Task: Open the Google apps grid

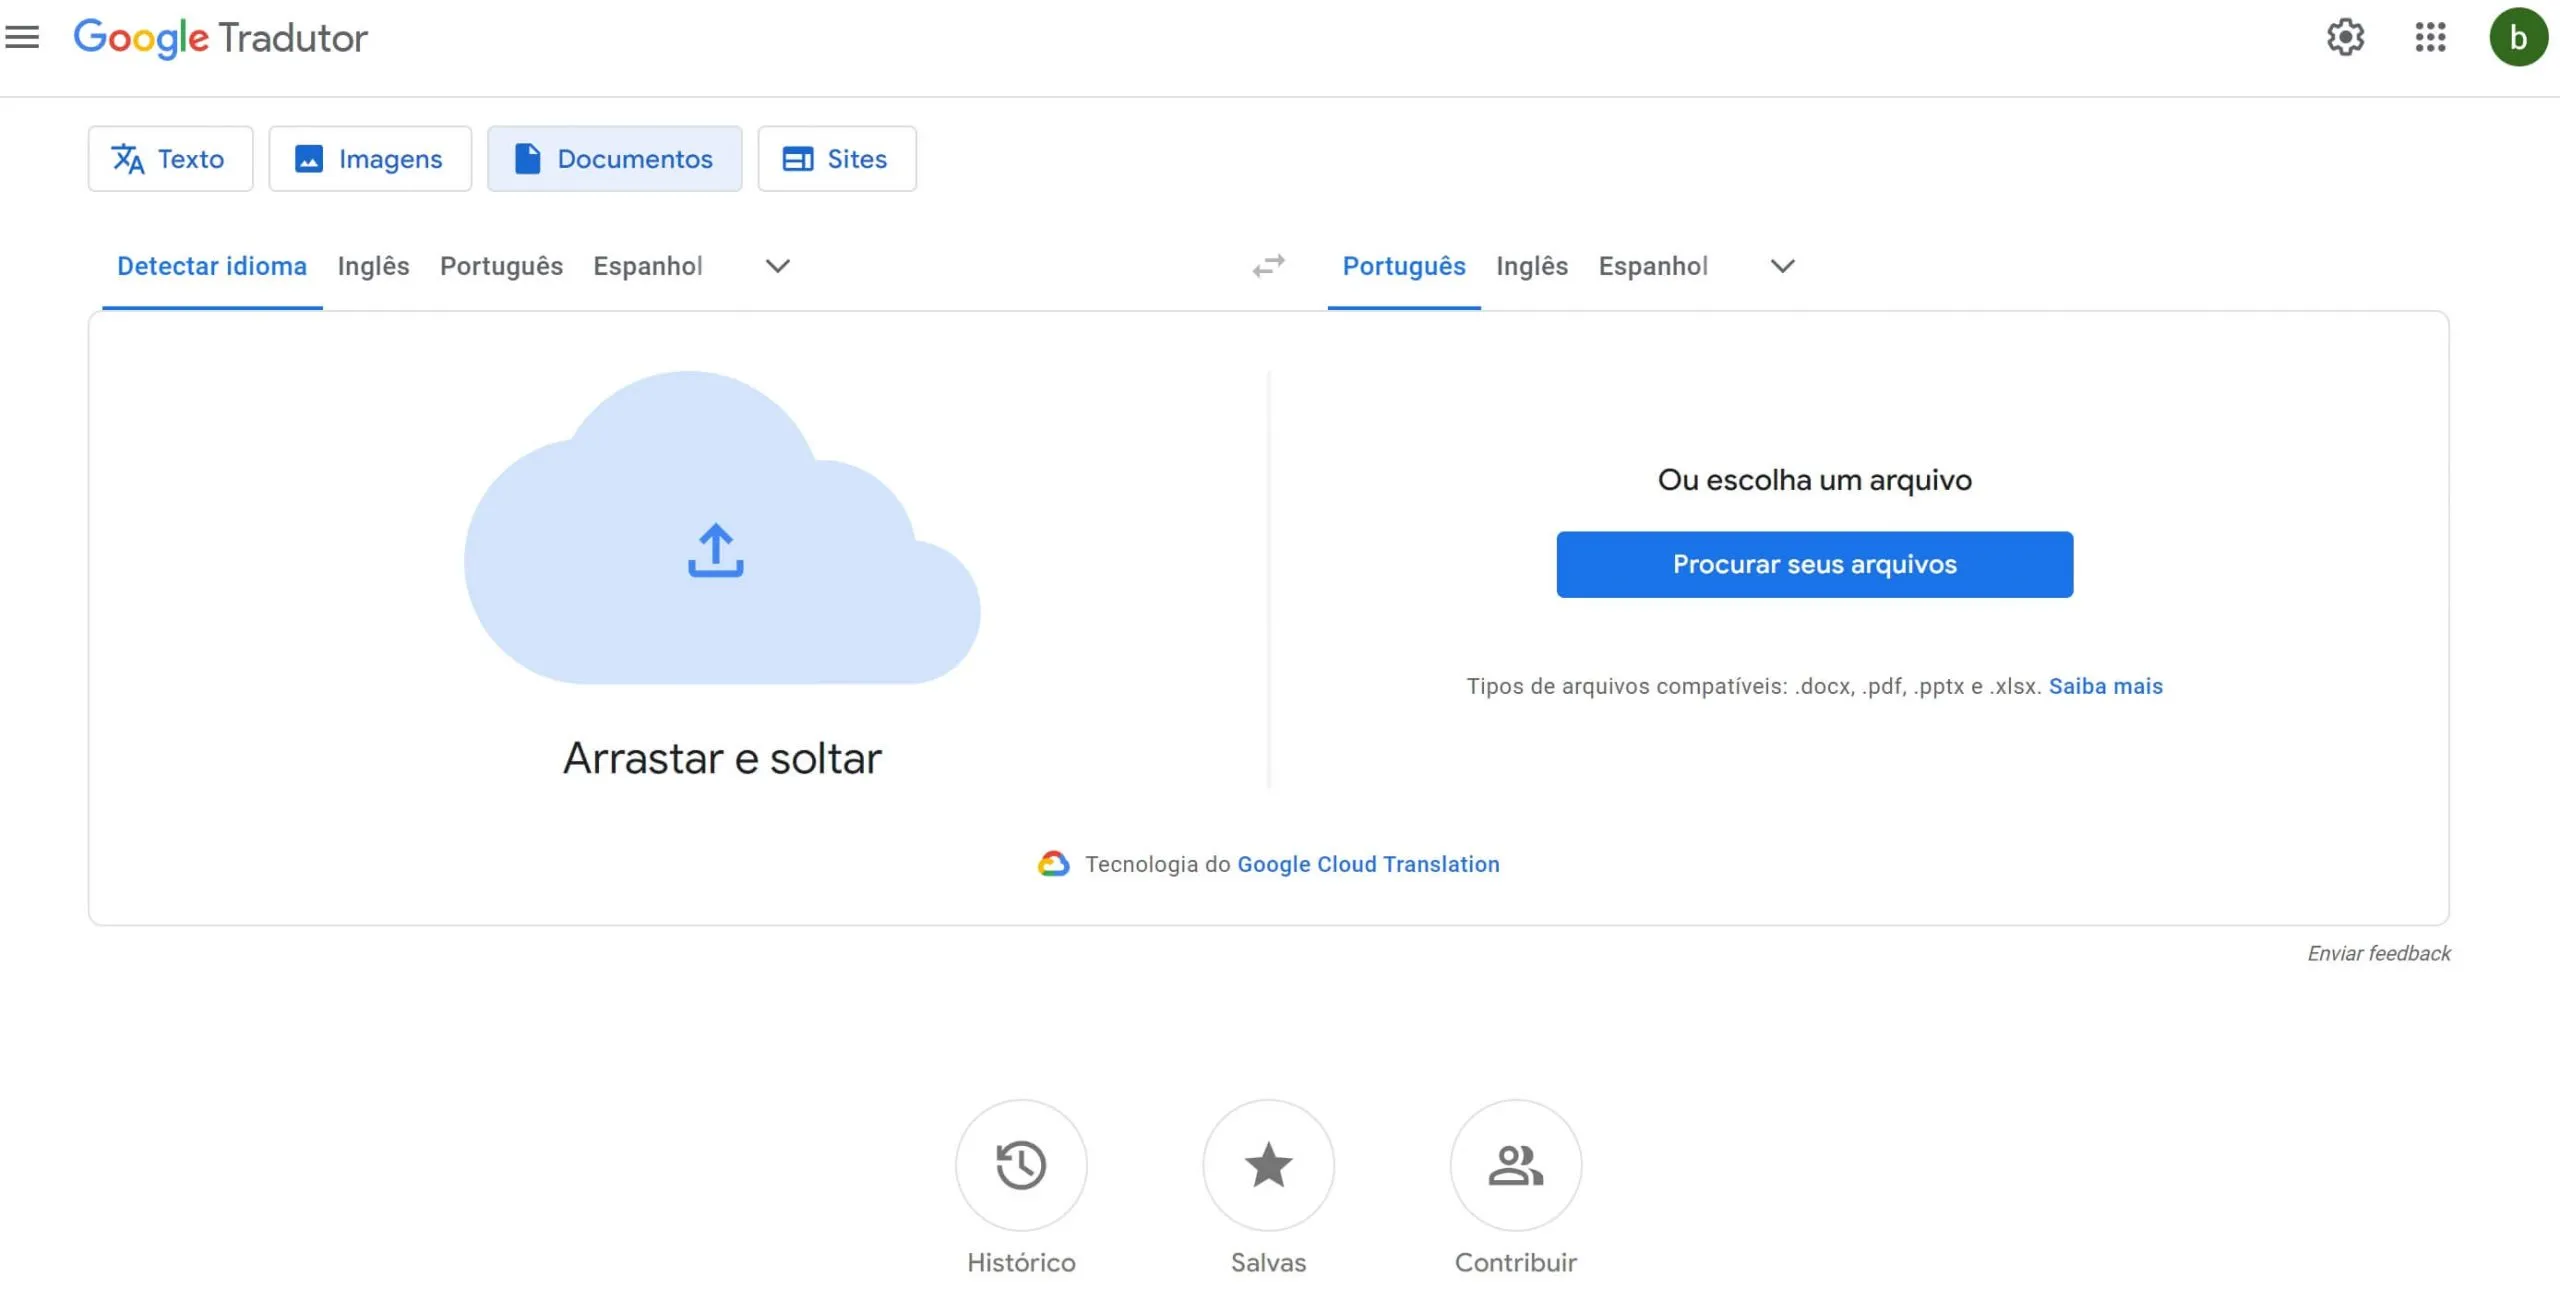Action: (x=2430, y=37)
